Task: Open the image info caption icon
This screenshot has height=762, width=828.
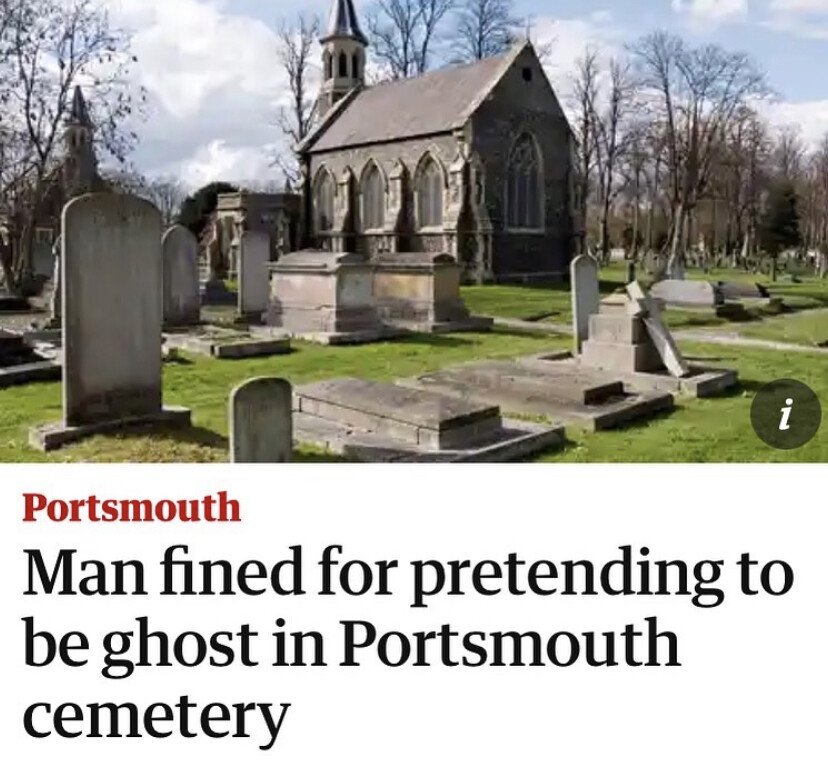Action: (785, 413)
